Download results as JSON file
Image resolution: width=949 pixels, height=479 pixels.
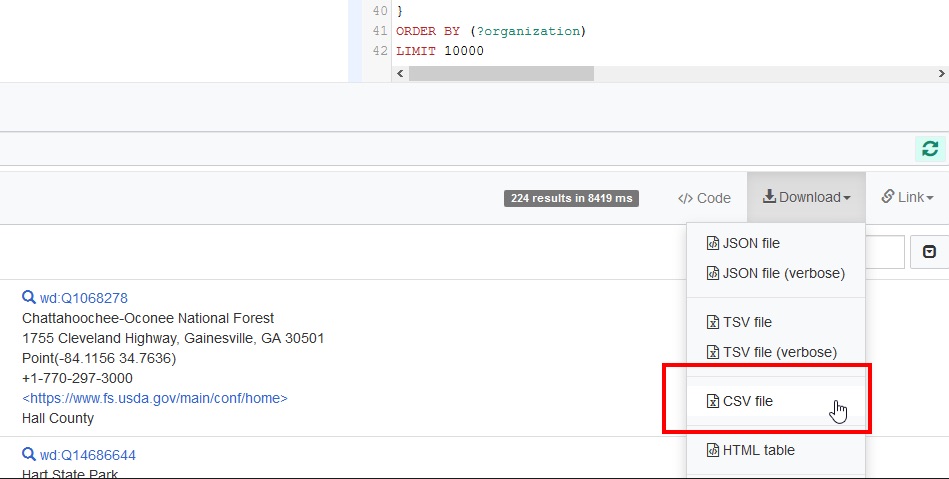(x=776, y=243)
